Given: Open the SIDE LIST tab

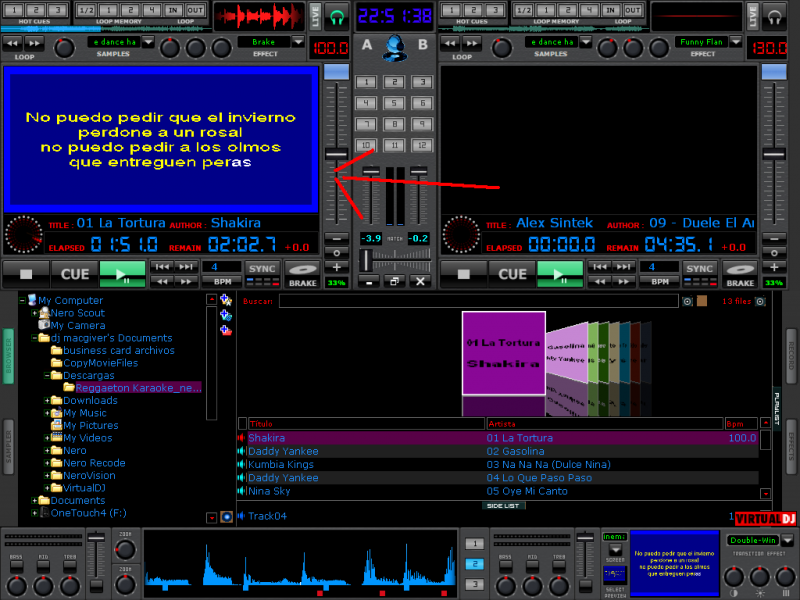Looking at the screenshot, I should pos(503,506).
